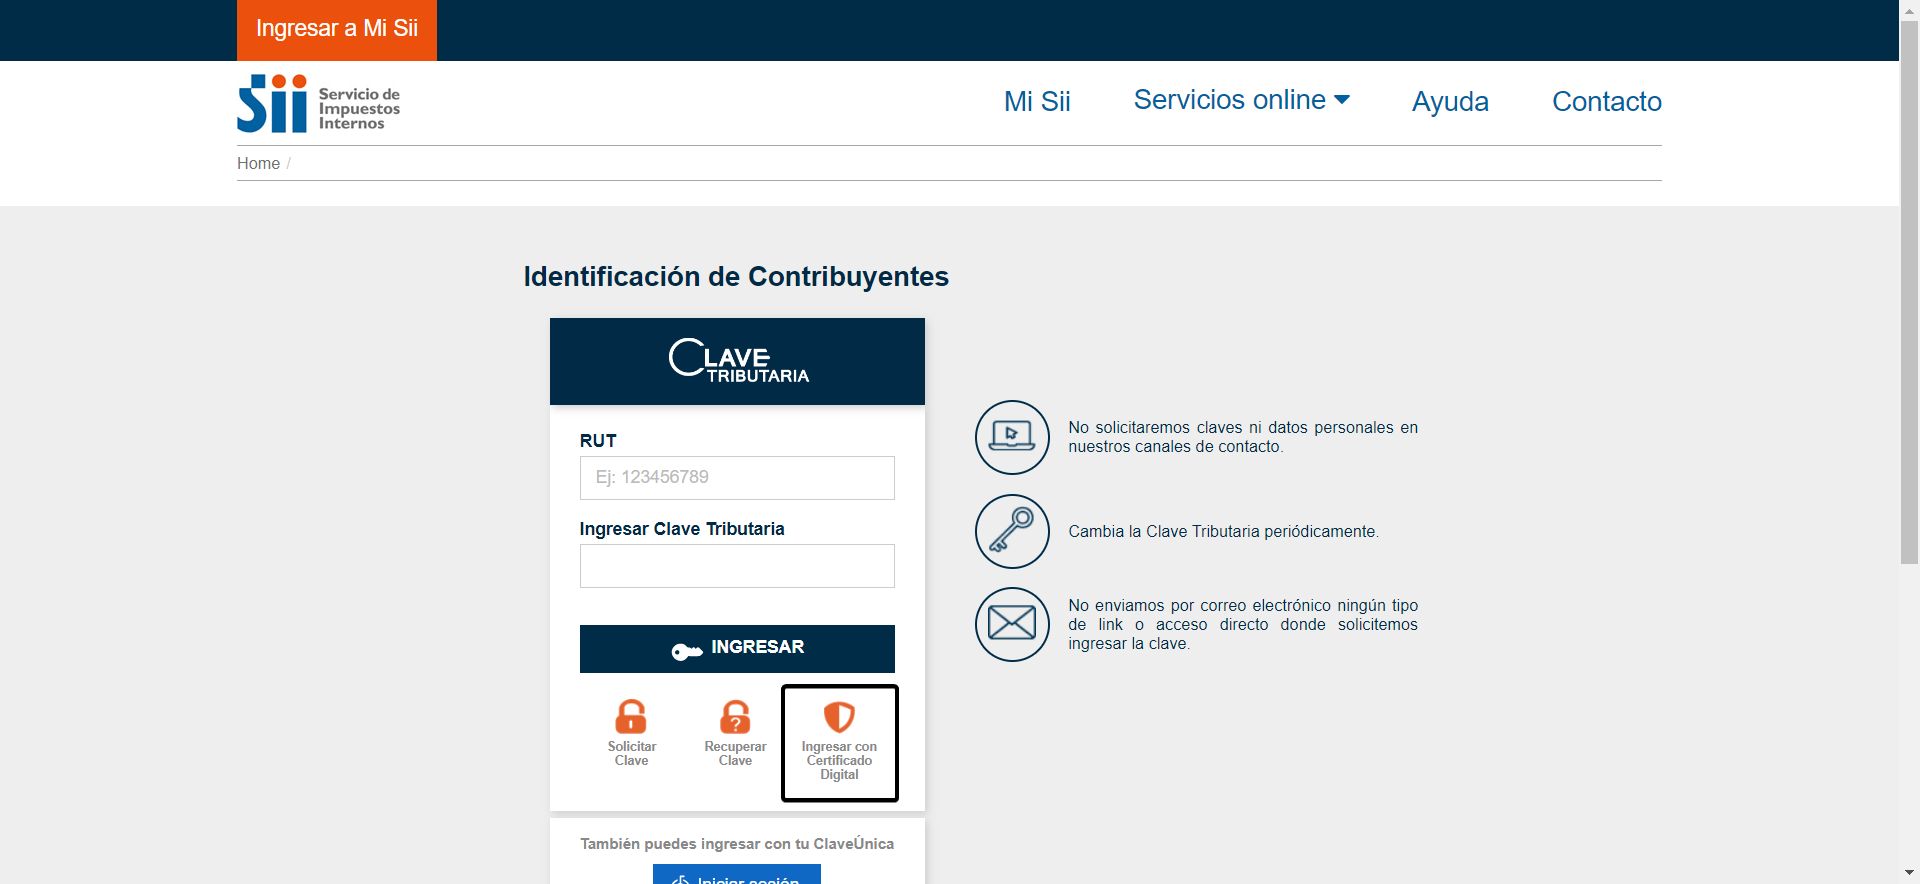
Task: Click the text También puedes ingresar con tu ClaveÚnica
Action: [x=737, y=844]
